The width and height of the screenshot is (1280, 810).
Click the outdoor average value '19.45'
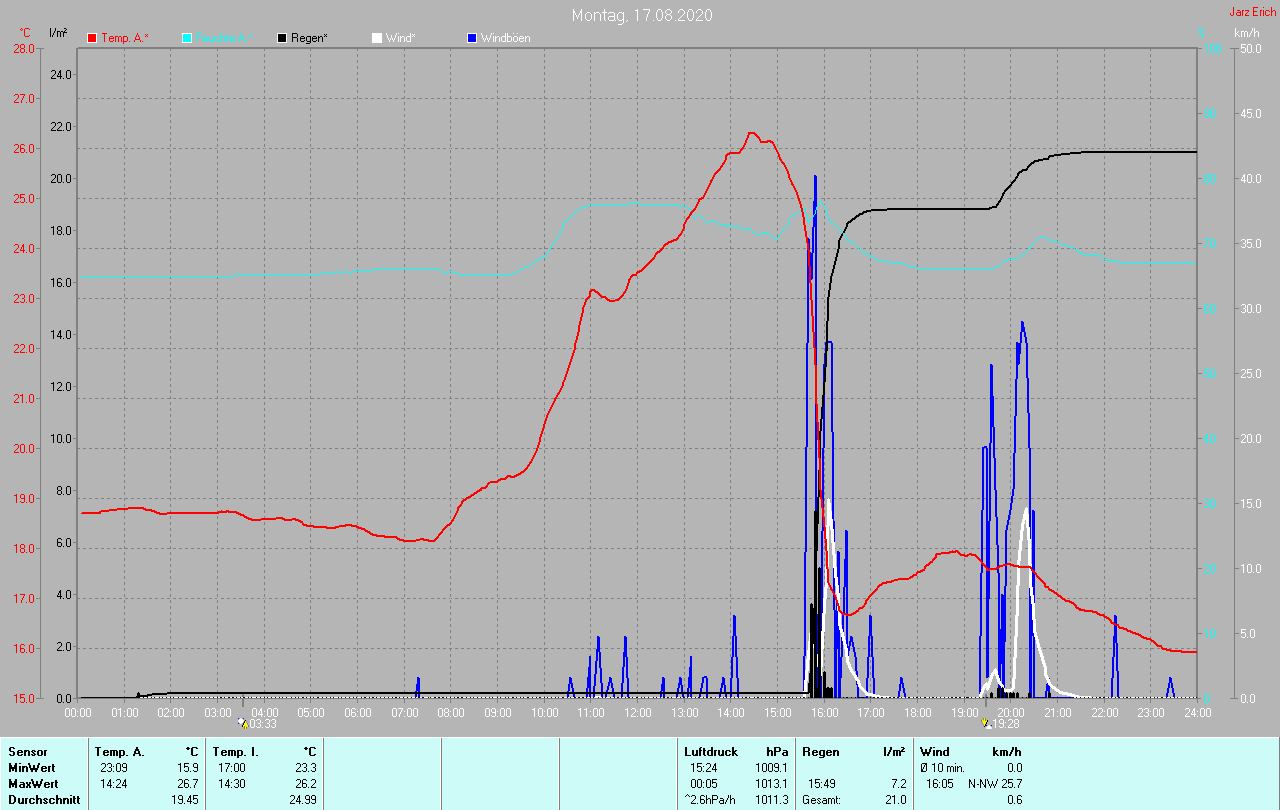(185, 799)
